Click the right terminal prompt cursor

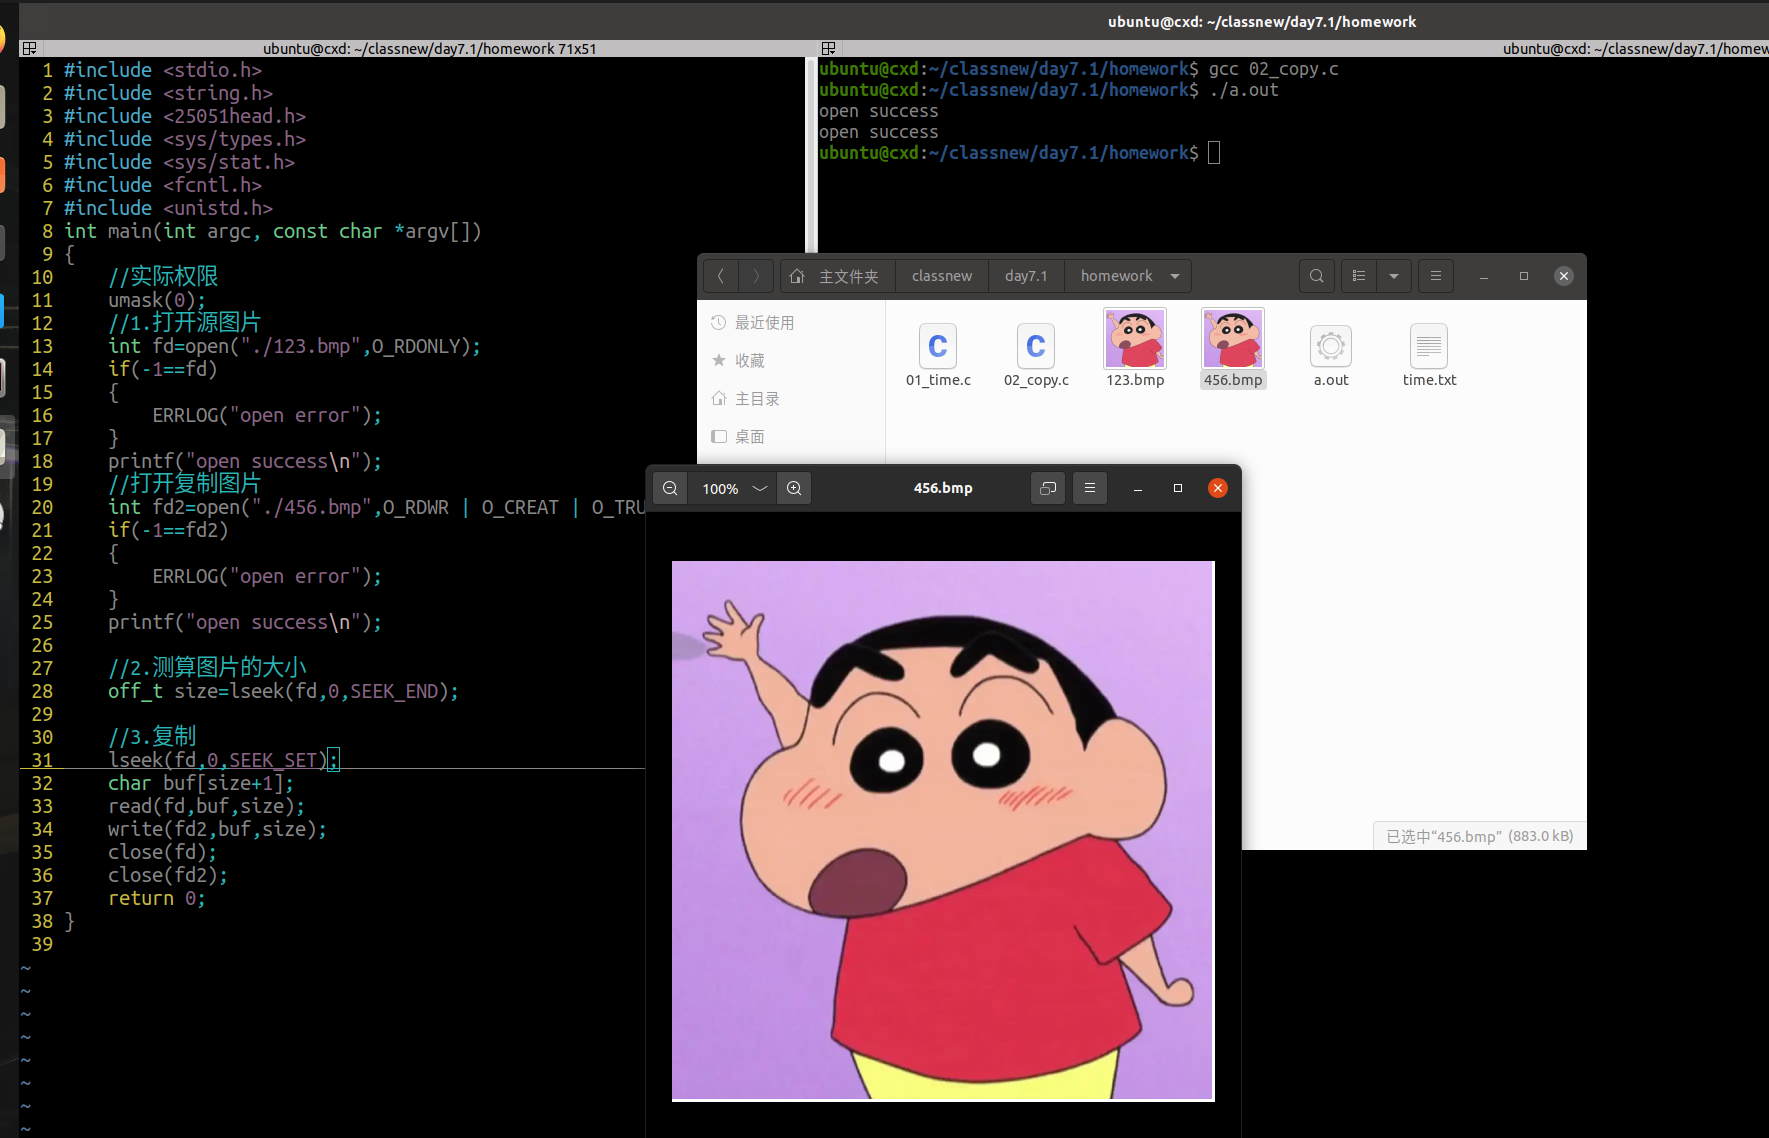click(x=1214, y=153)
